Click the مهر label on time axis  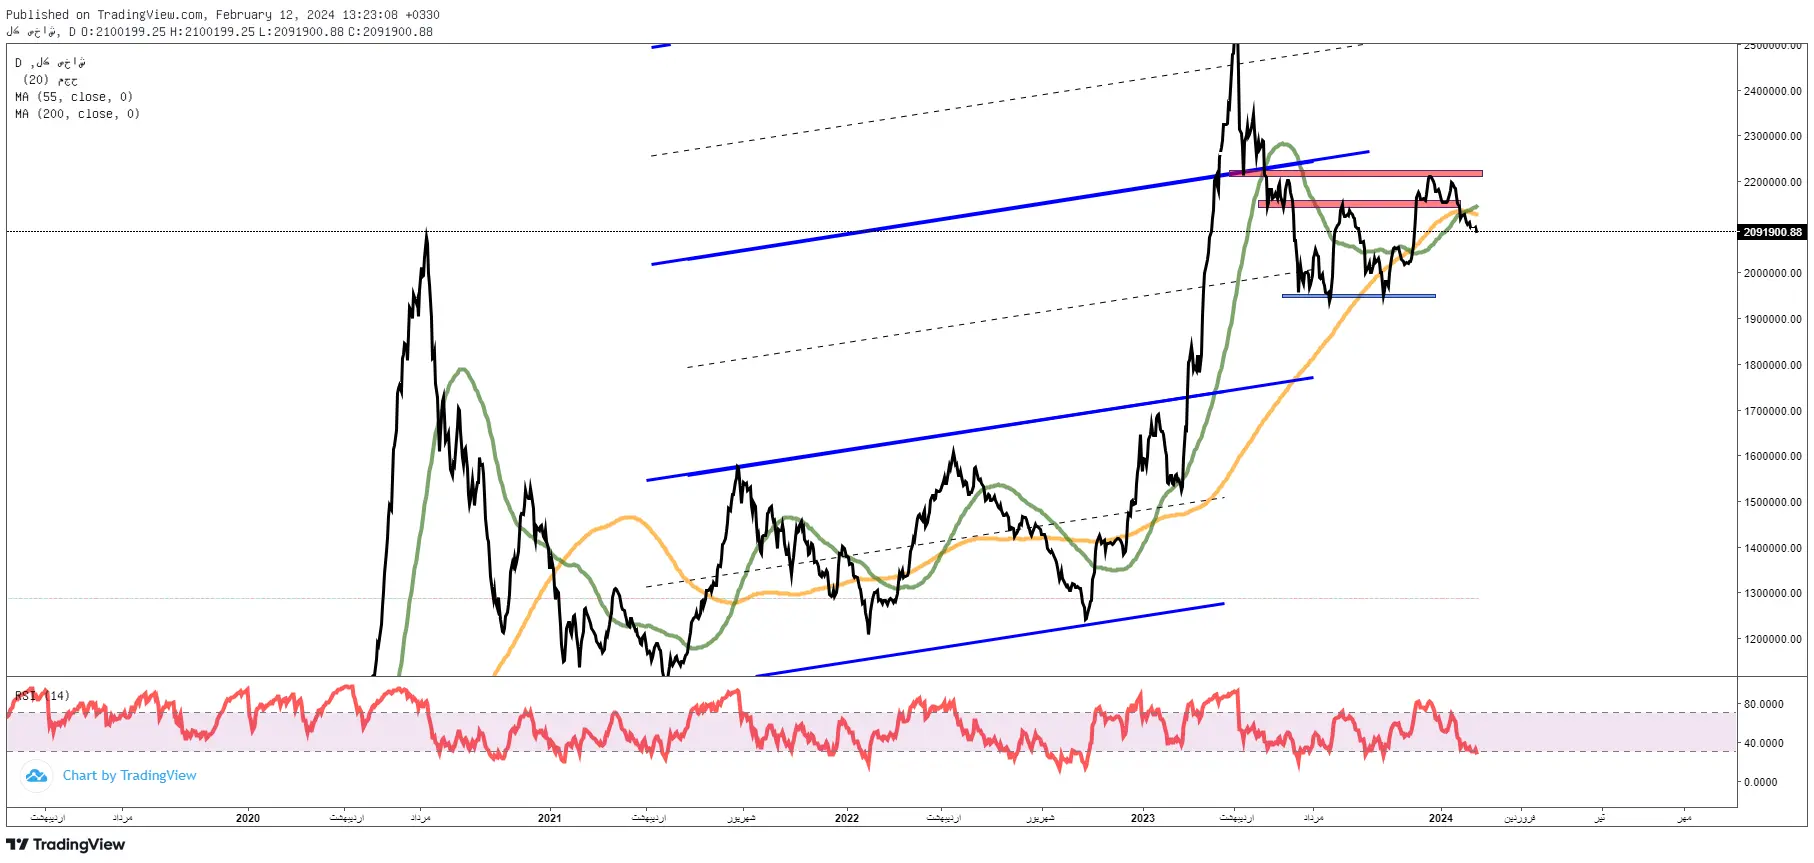click(x=1685, y=819)
